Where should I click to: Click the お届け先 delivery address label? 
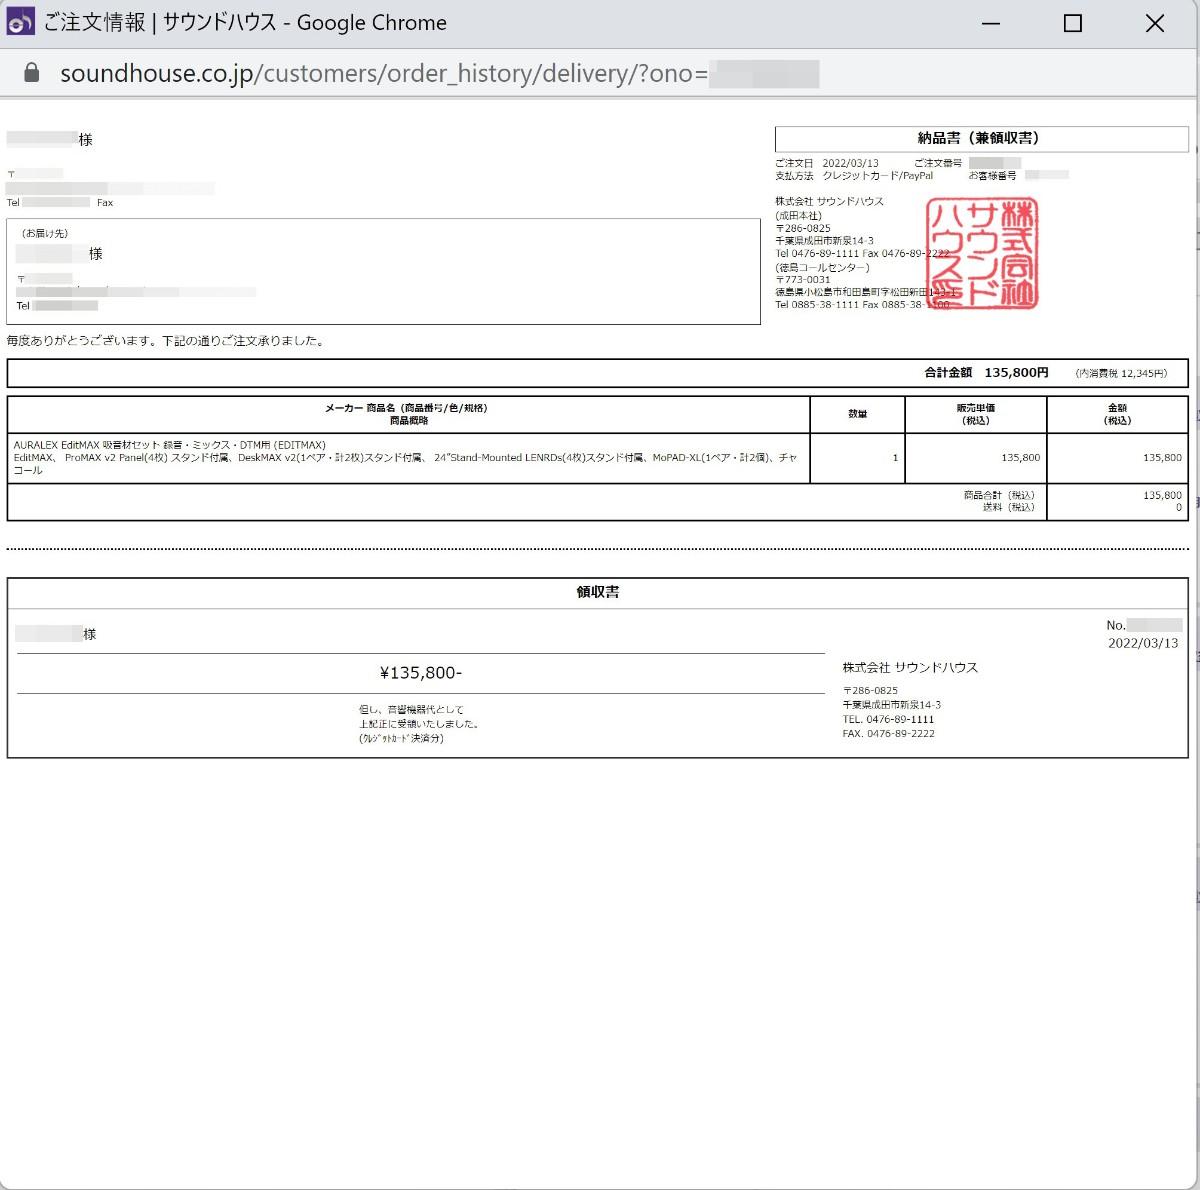pos(44,233)
